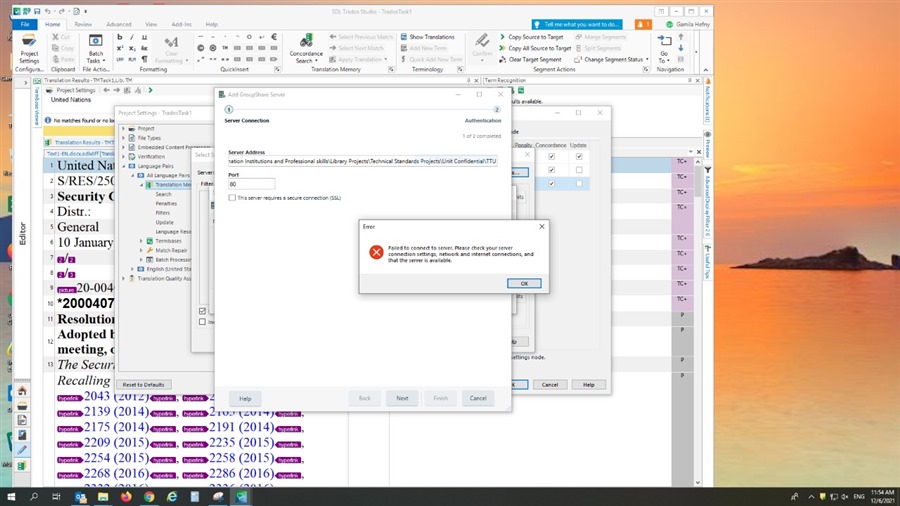Apply bold formatting in ribbon
Image resolution: width=900 pixels, height=506 pixels.
point(119,37)
